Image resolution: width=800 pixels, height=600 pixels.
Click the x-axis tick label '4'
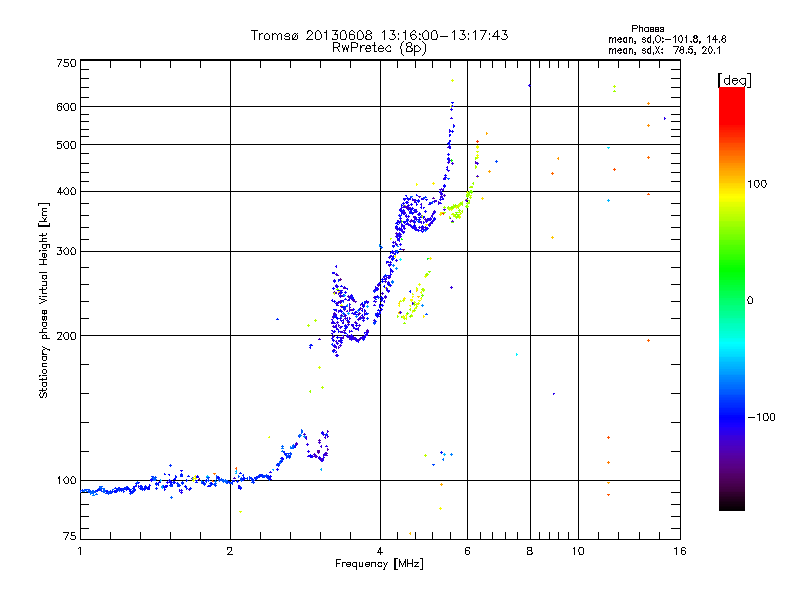pyautogui.click(x=380, y=551)
